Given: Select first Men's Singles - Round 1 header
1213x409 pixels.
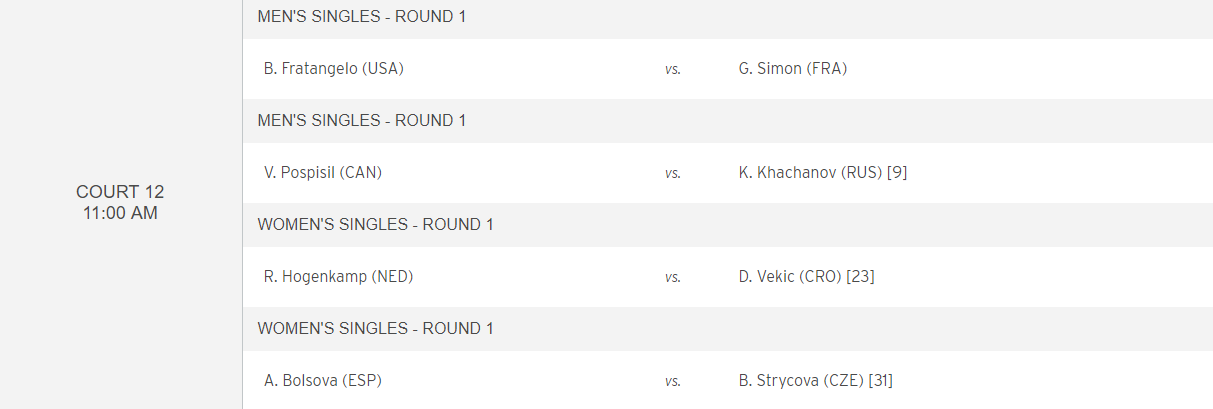Looking at the screenshot, I should coord(362,17).
